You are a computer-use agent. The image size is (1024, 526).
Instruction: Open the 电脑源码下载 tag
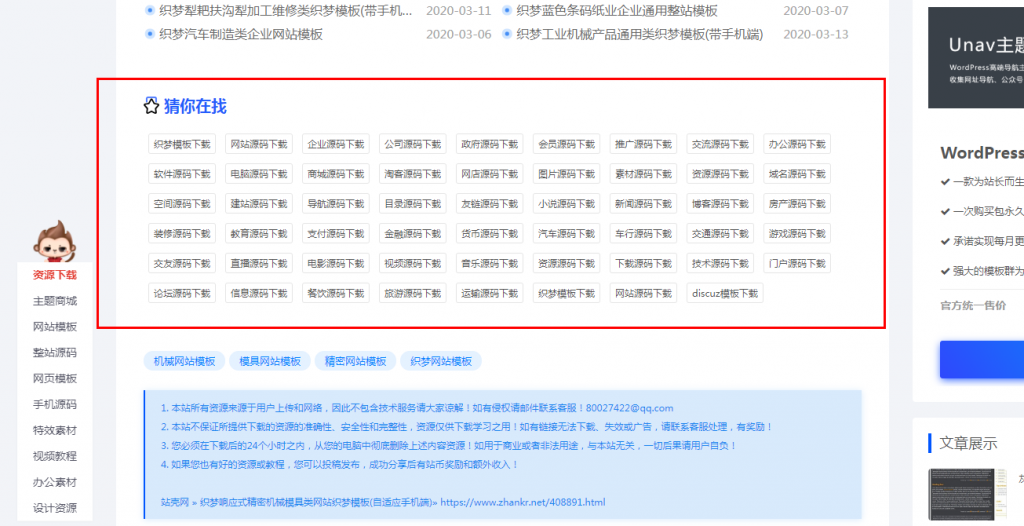click(259, 174)
